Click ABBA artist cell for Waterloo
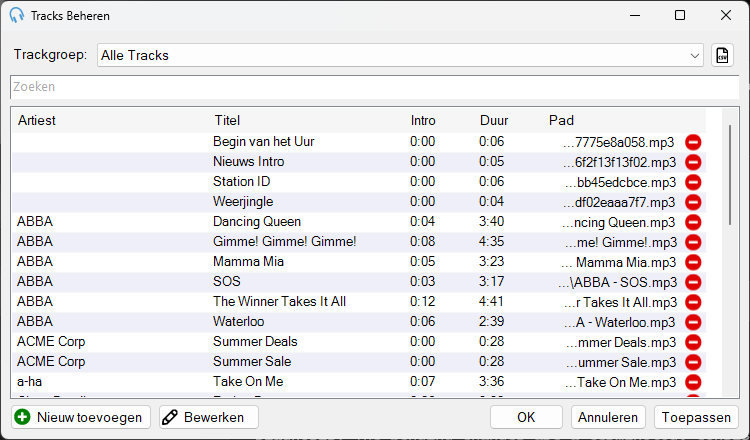 34,322
